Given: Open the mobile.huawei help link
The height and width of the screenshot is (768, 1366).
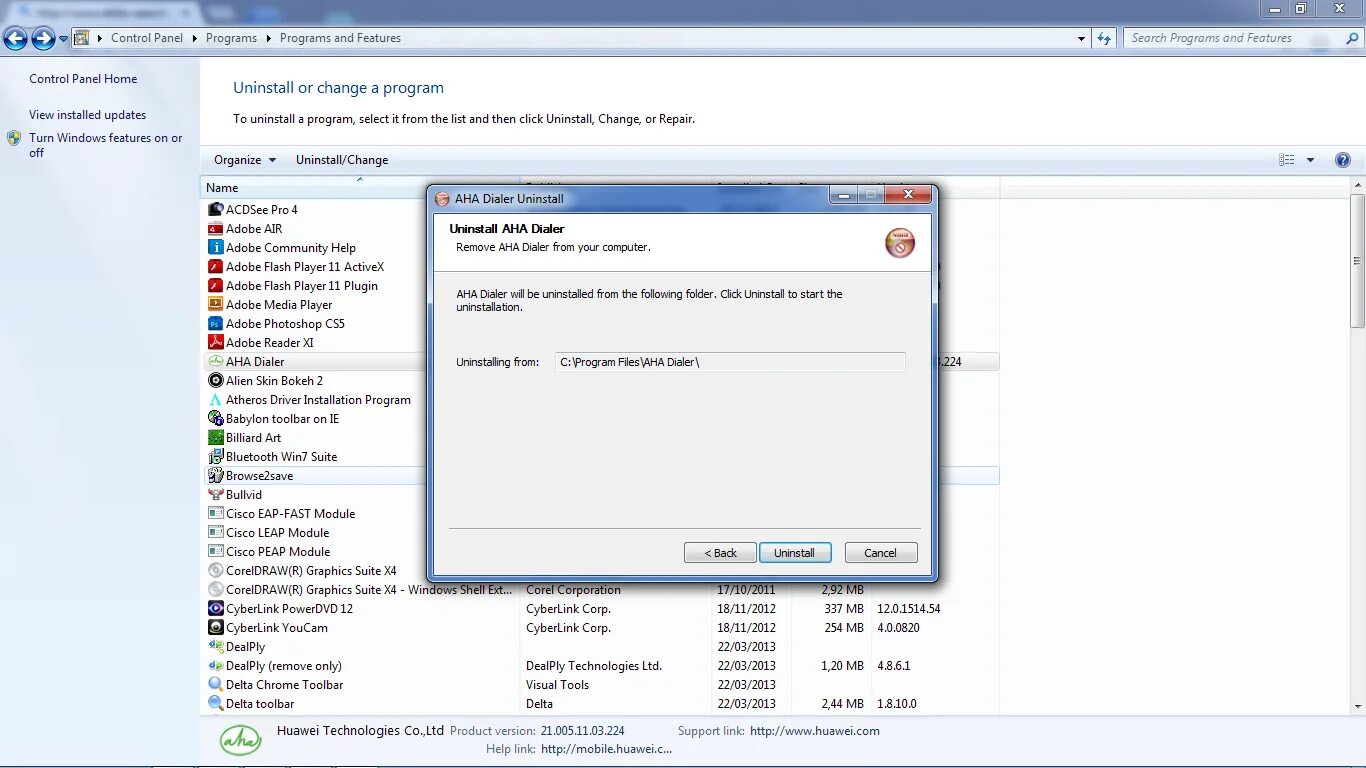Looking at the screenshot, I should pos(607,749).
